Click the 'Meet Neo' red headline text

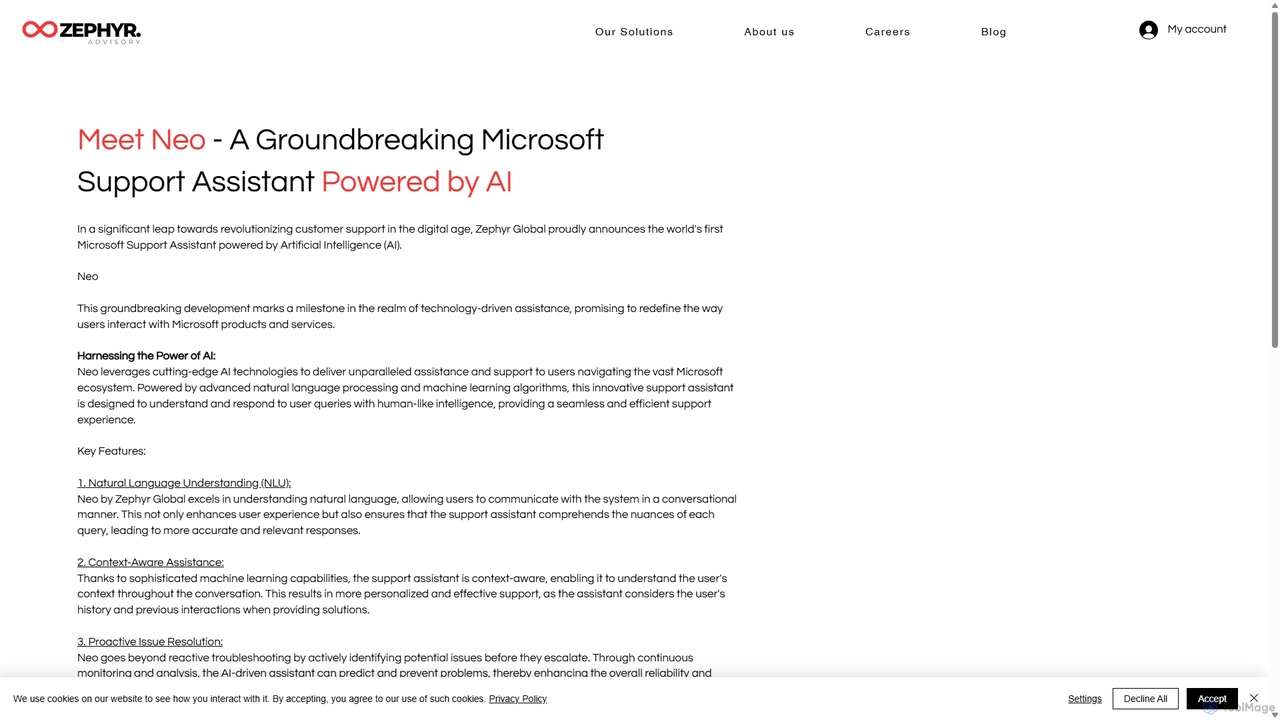[141, 139]
